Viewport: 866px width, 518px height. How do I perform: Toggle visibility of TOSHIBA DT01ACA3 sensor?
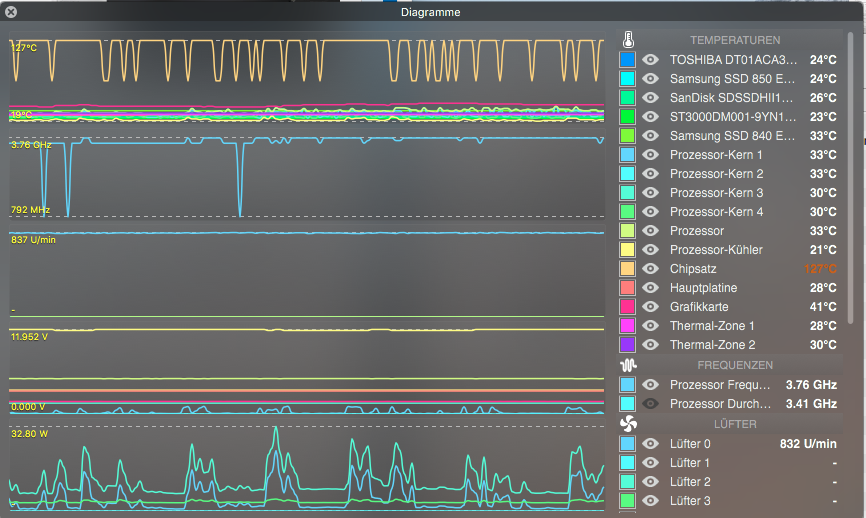[x=651, y=60]
